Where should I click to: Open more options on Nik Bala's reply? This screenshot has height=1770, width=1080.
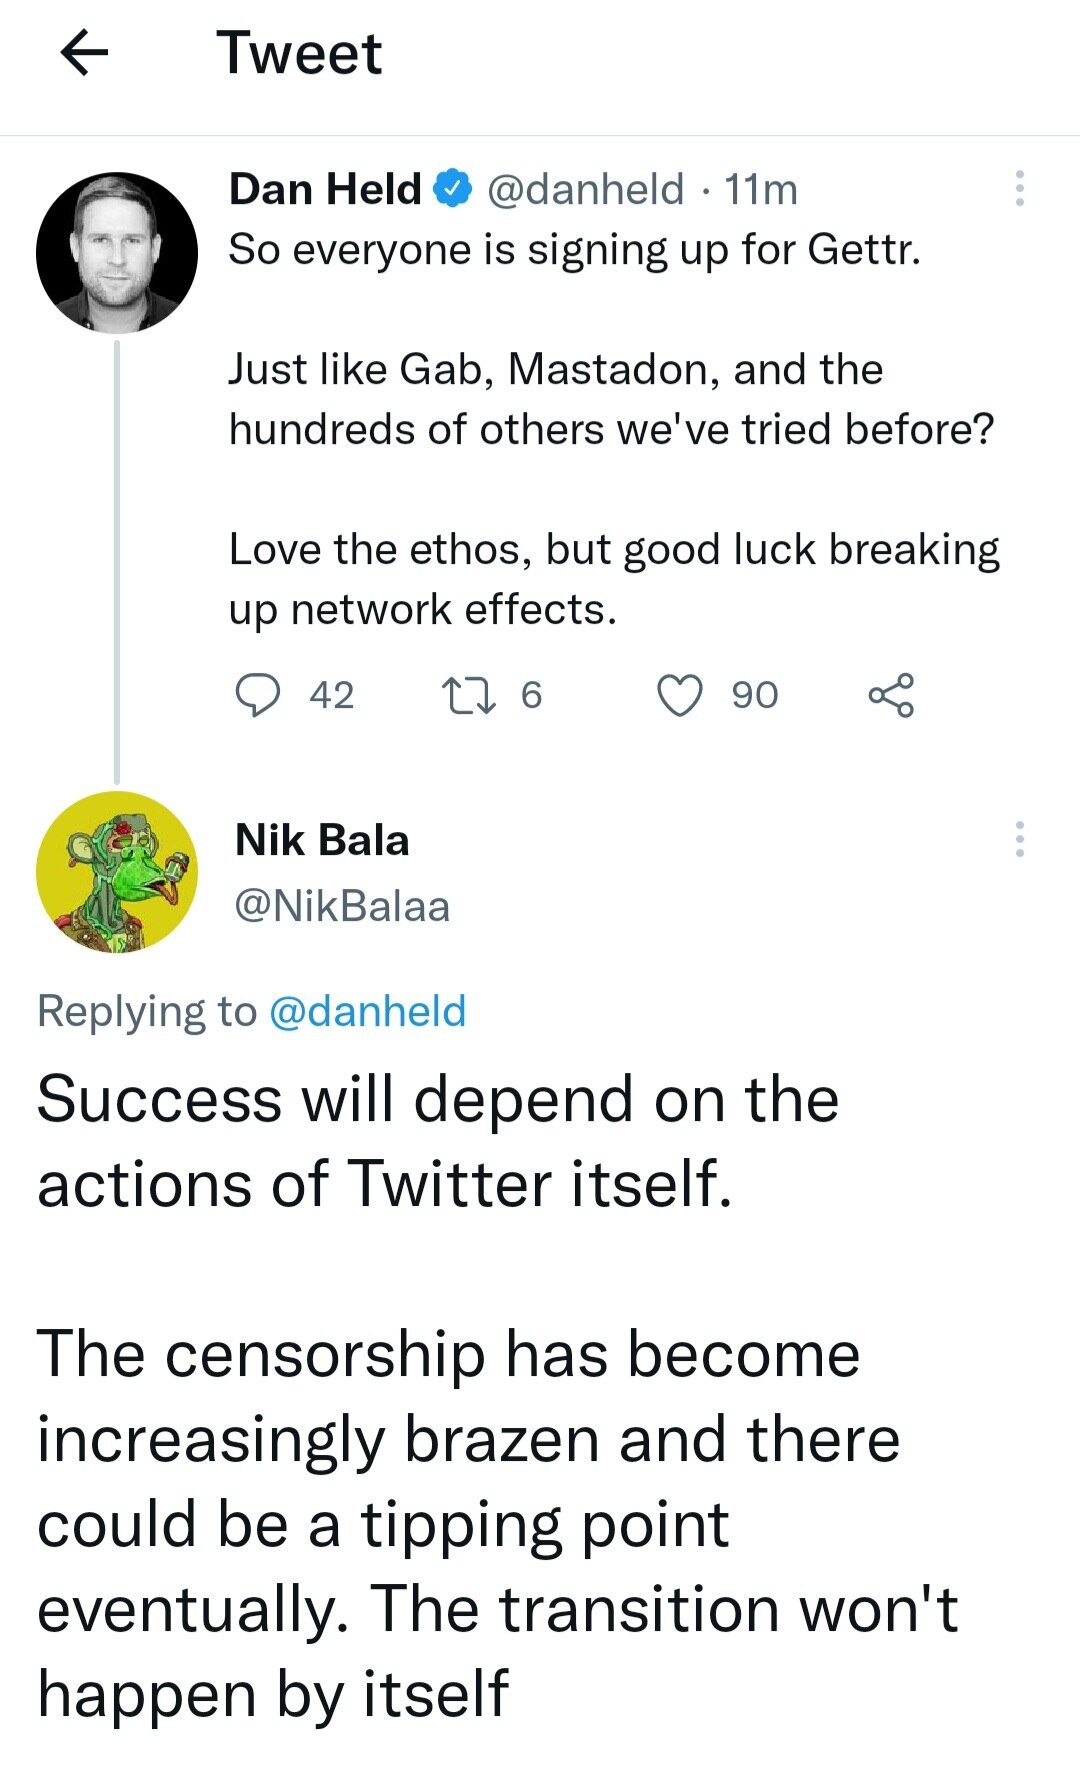[1020, 840]
